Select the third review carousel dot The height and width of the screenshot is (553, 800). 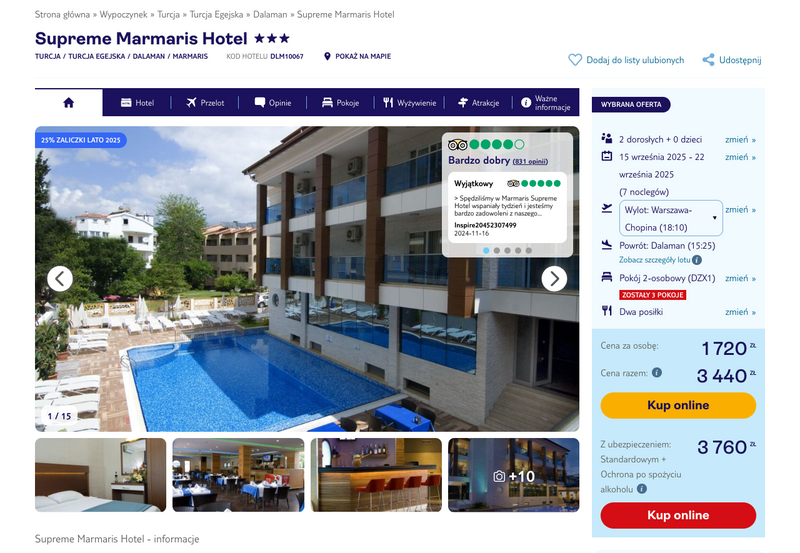pyautogui.click(x=507, y=250)
